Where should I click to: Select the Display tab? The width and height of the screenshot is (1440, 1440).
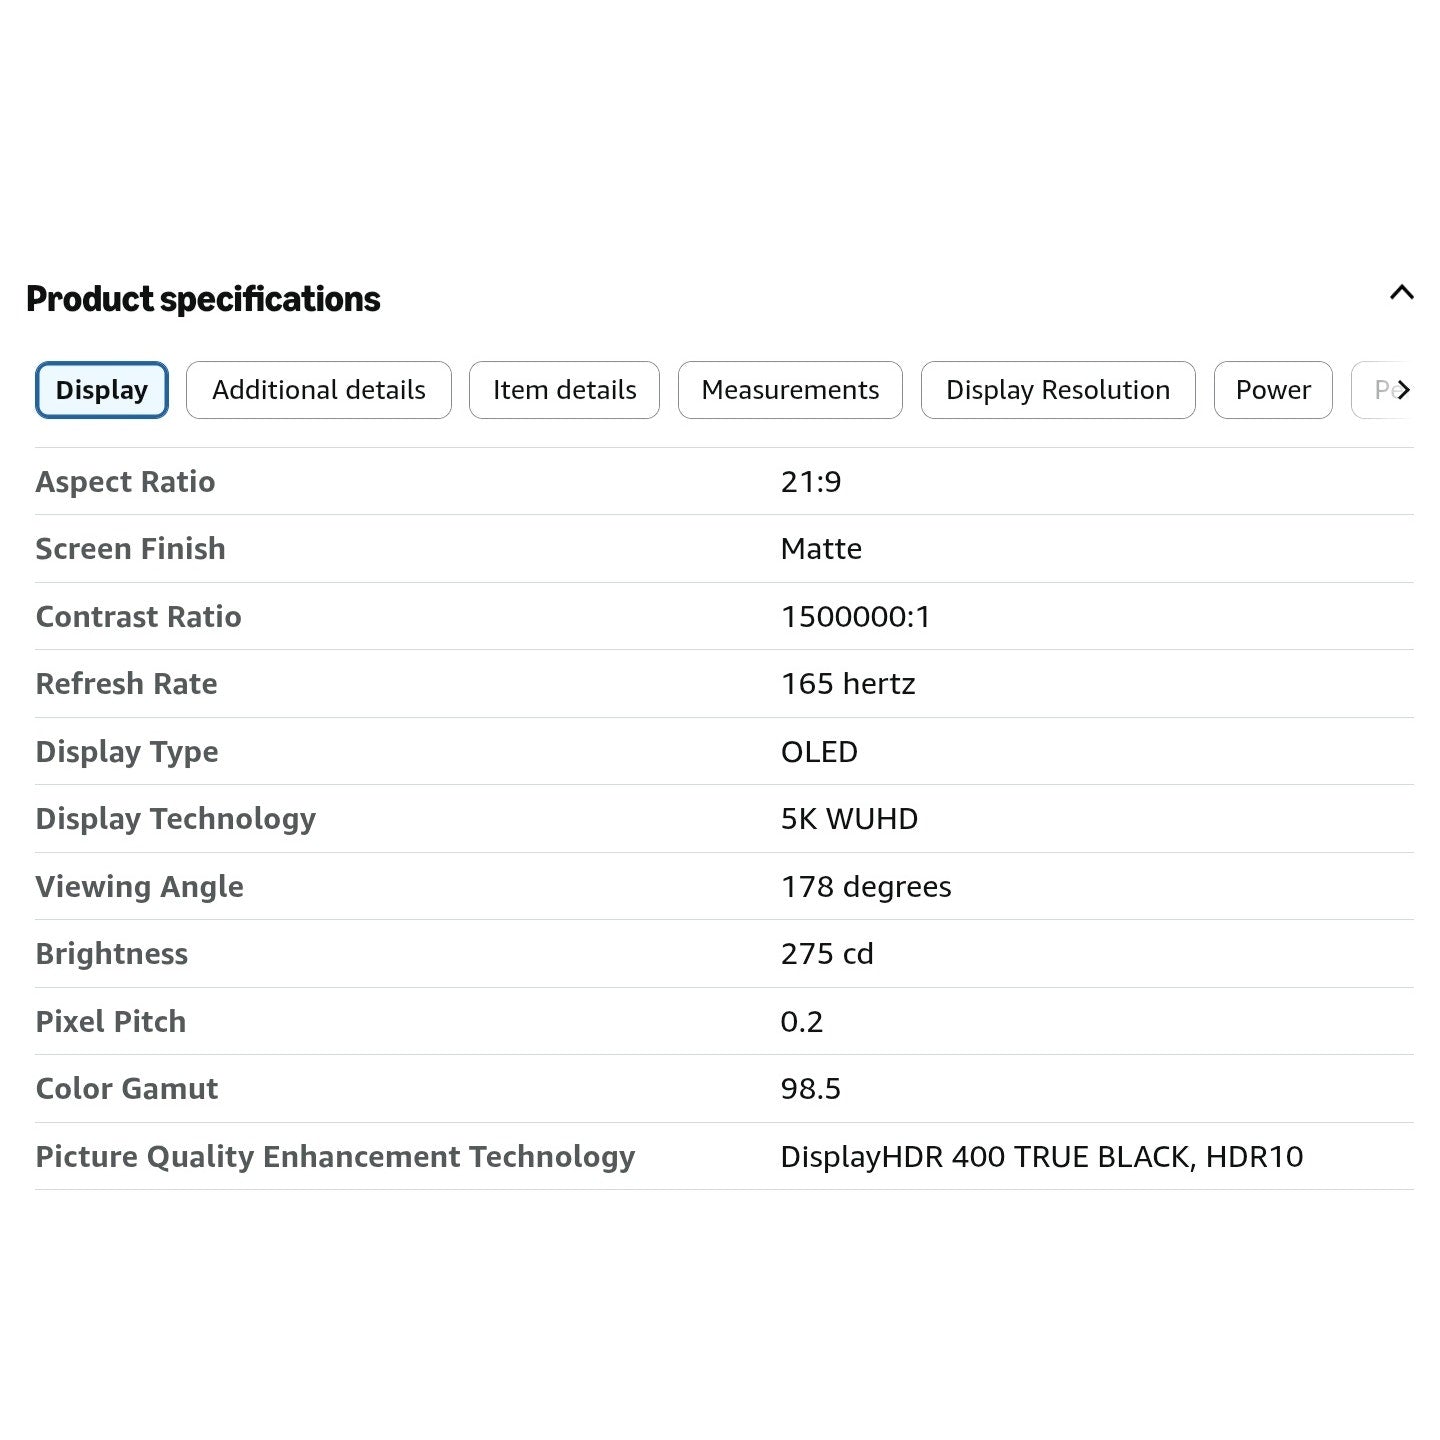[x=101, y=390]
